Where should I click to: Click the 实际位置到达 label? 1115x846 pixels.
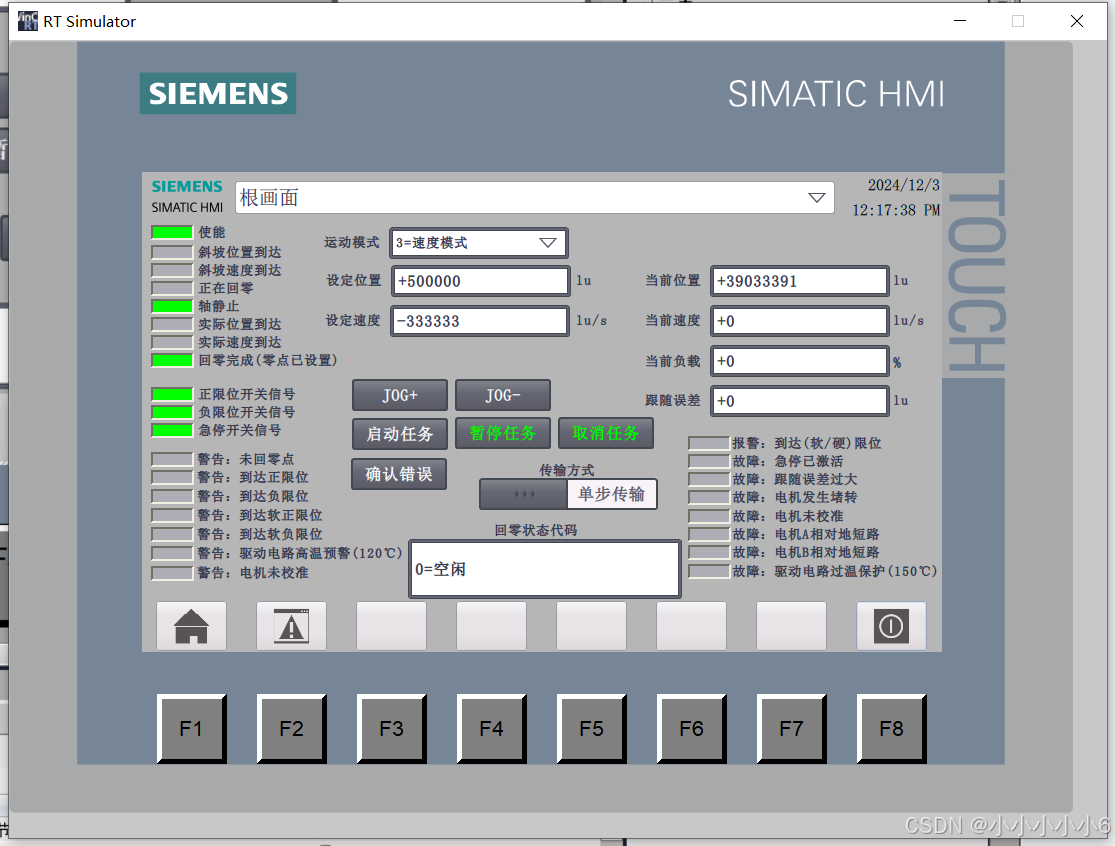click(x=240, y=324)
